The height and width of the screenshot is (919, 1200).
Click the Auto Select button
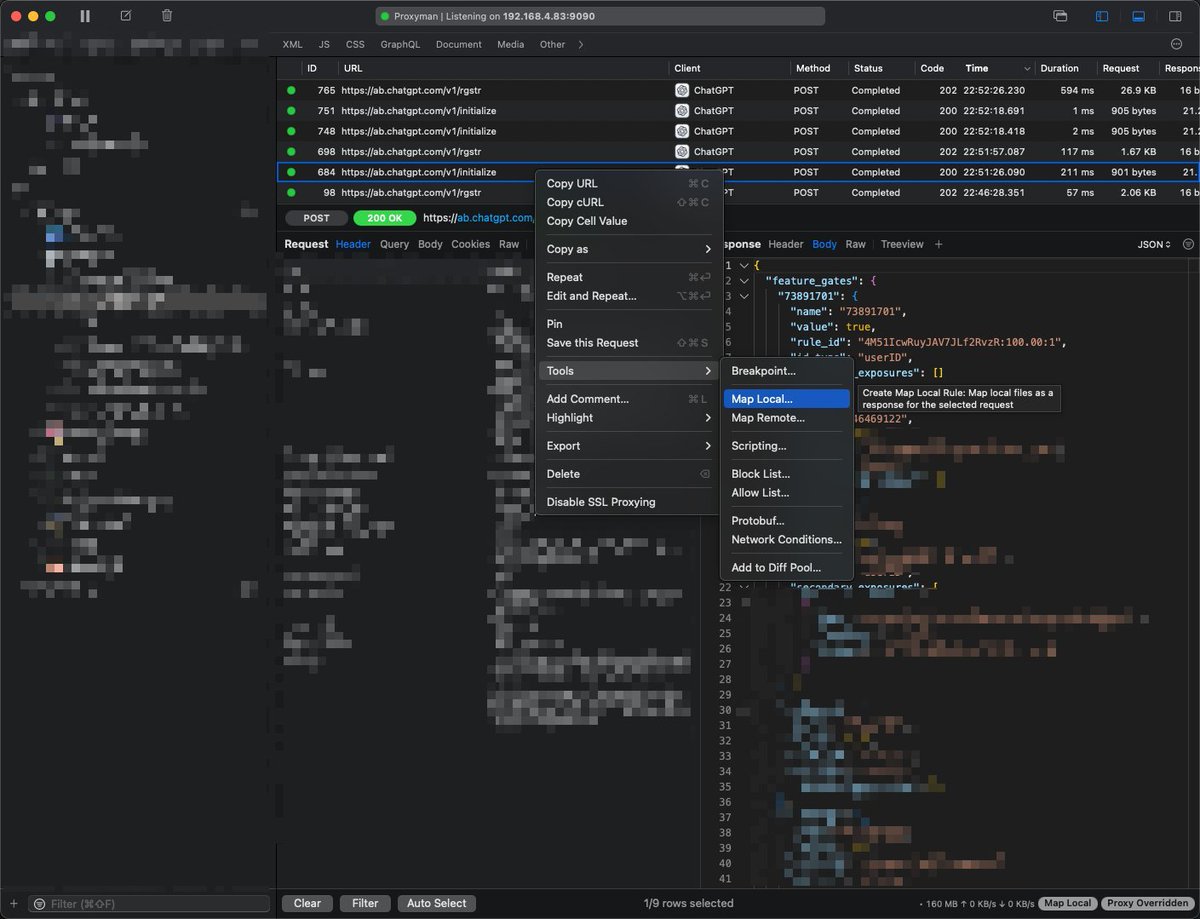point(436,903)
